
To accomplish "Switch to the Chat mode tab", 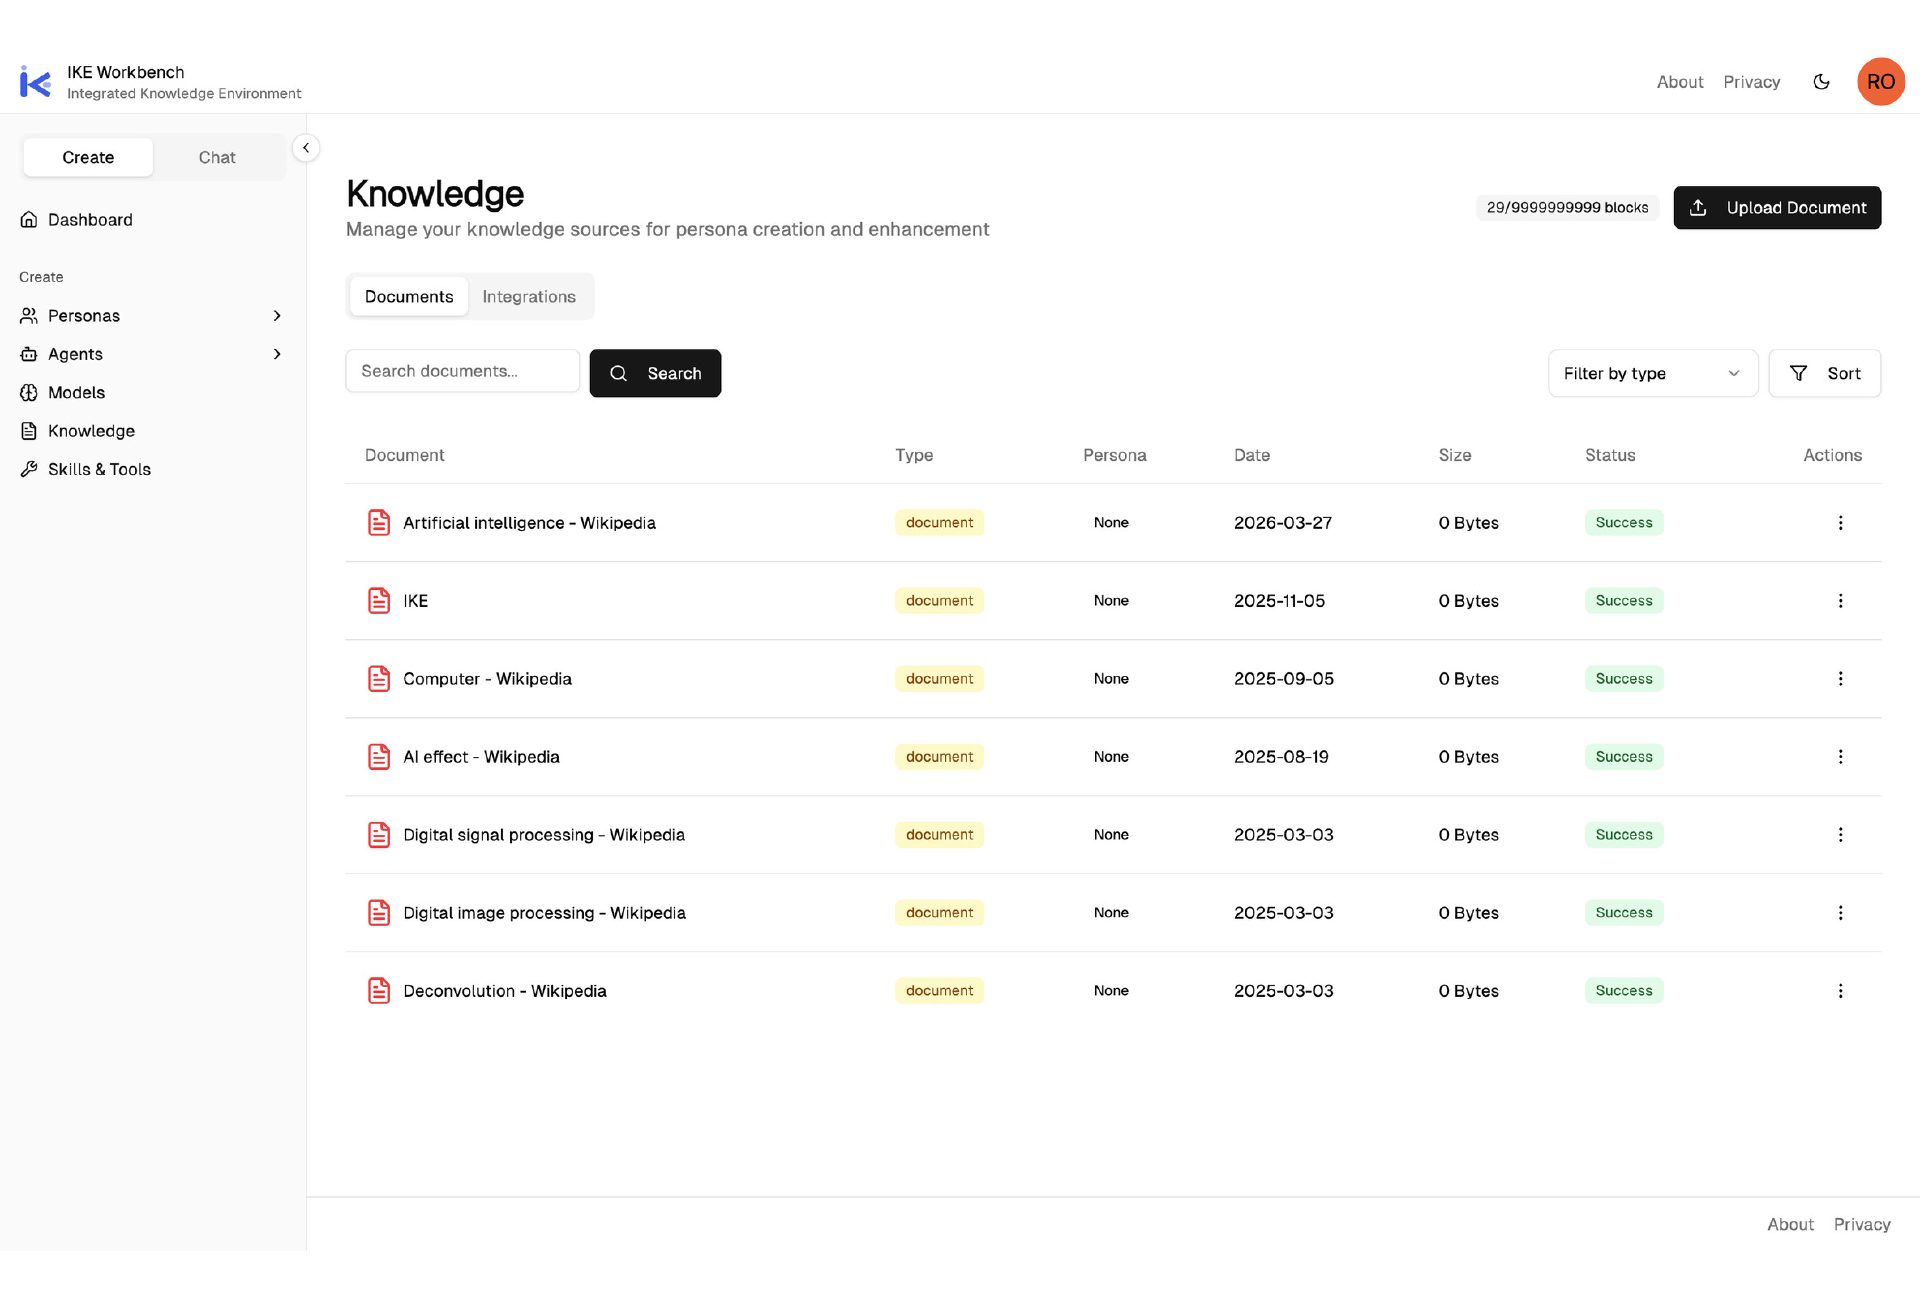I will 217,158.
